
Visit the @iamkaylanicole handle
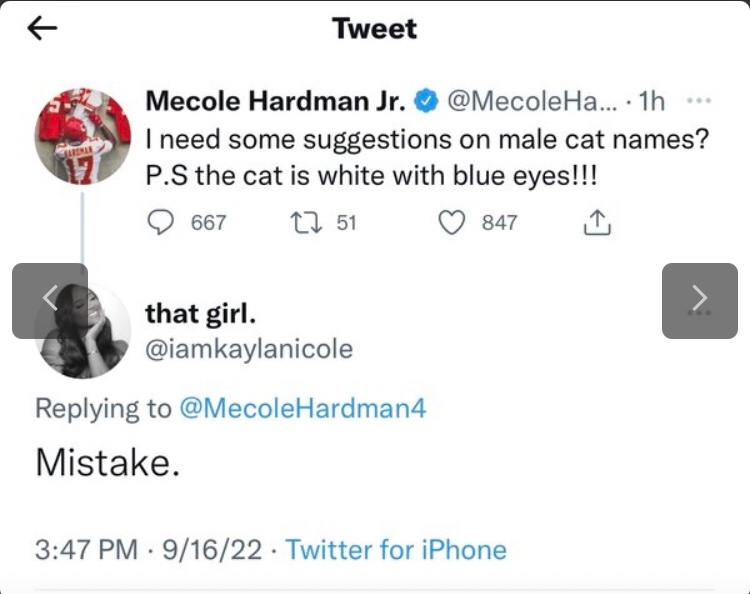click(x=249, y=348)
